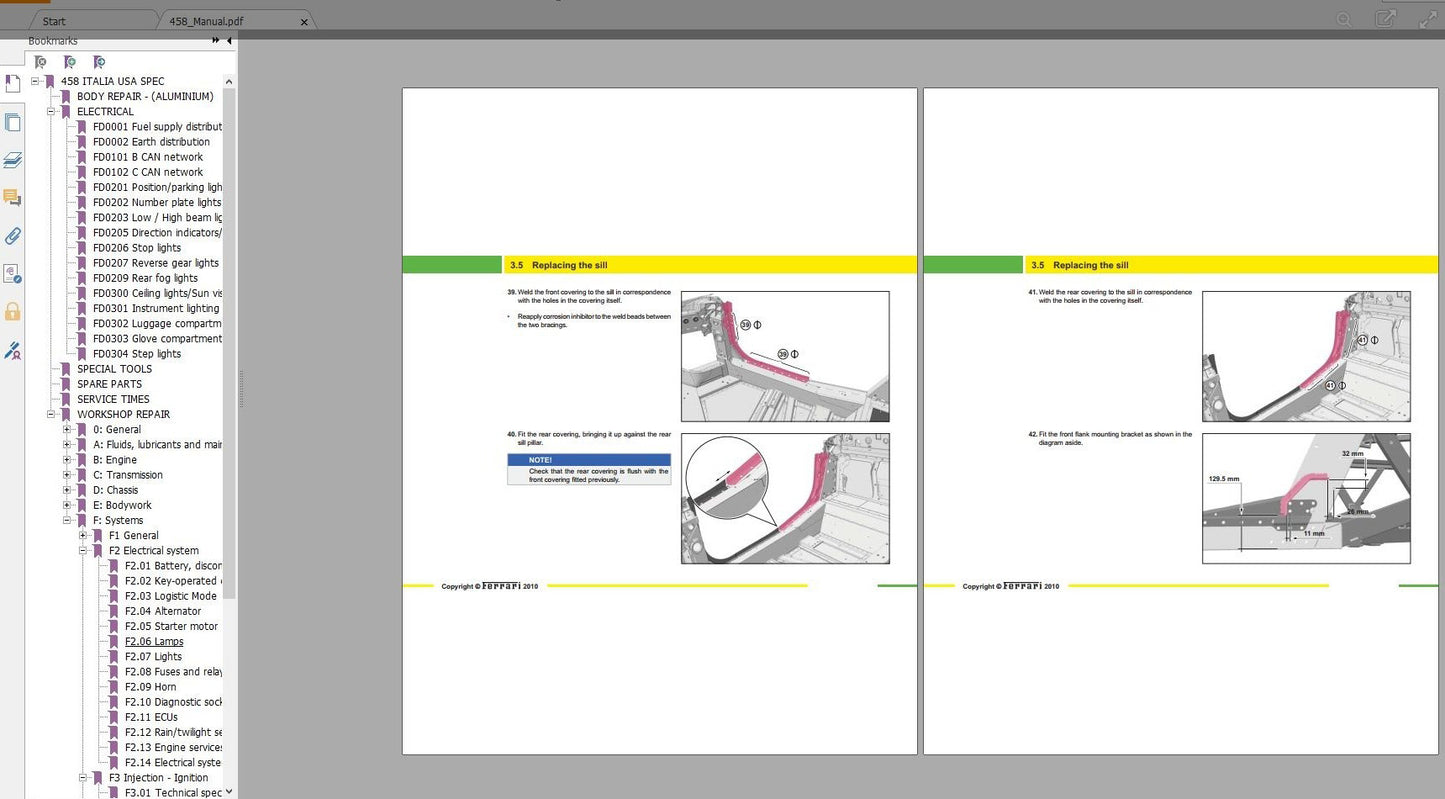Open the Bookmarks panel icon in sidebar

tap(12, 84)
